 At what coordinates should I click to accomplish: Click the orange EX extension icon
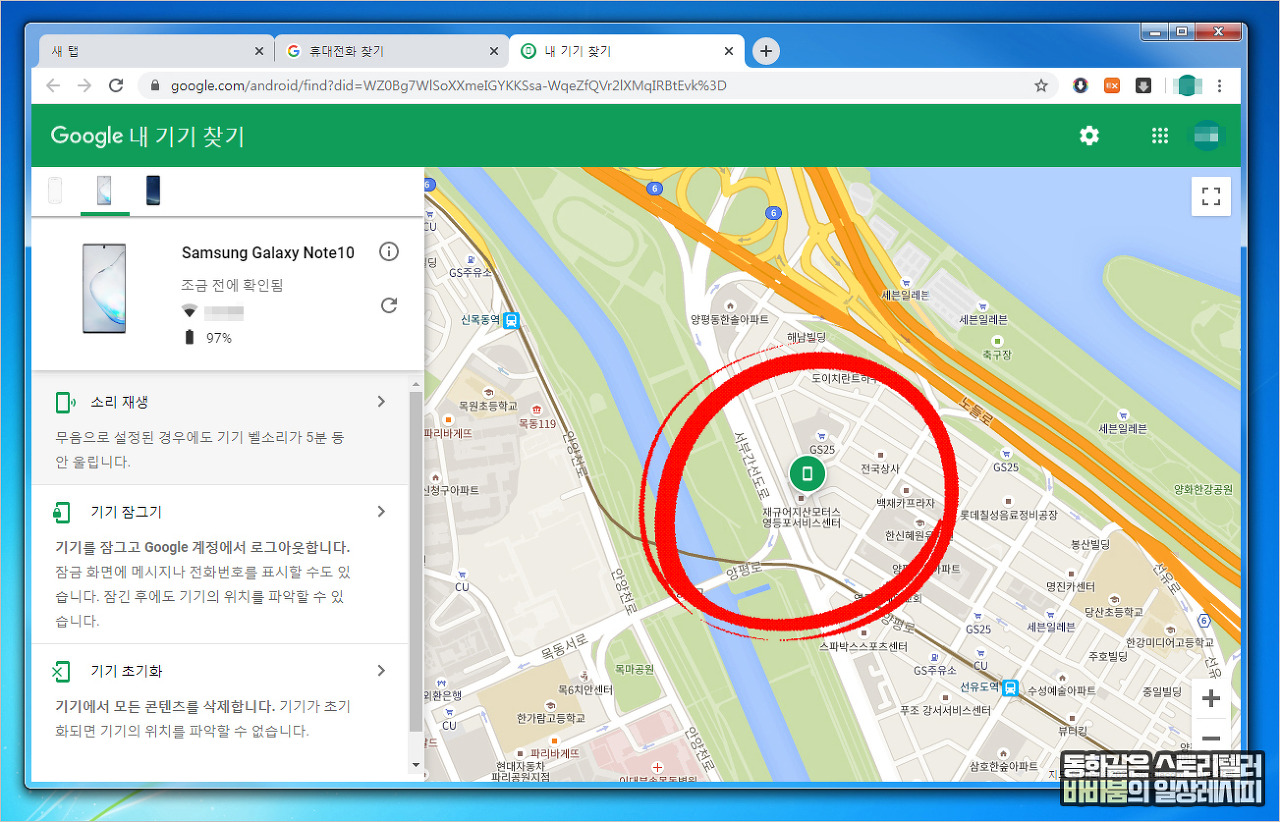coord(1112,86)
